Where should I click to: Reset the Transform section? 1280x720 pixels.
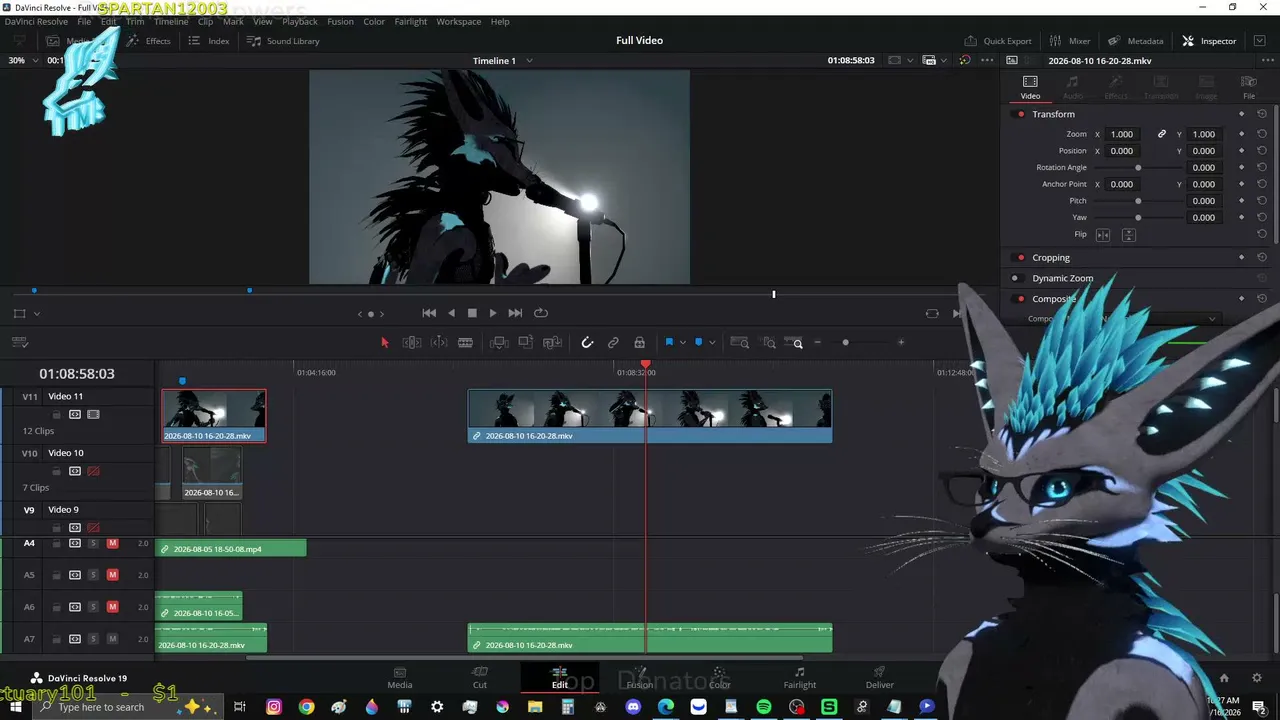(x=1262, y=114)
